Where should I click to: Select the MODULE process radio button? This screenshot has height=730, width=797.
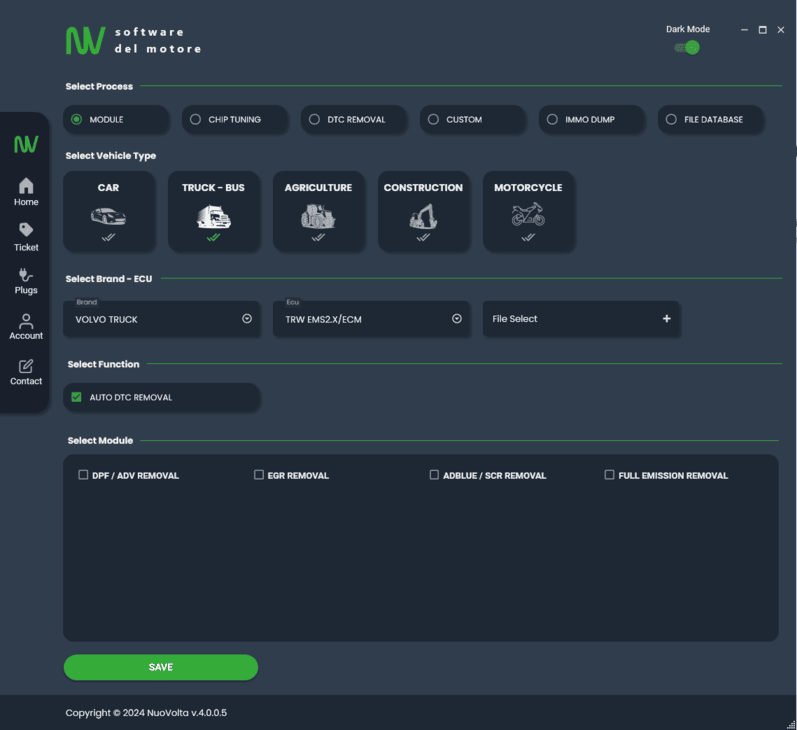click(76, 119)
